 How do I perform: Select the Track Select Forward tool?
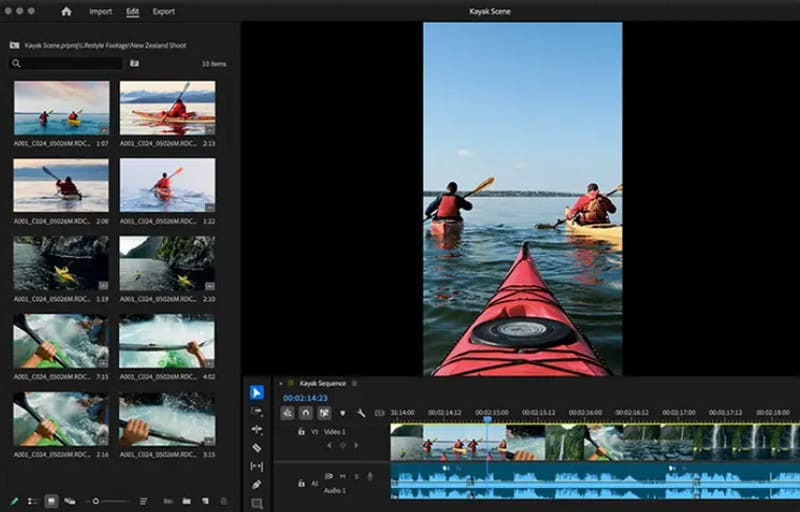pyautogui.click(x=257, y=411)
